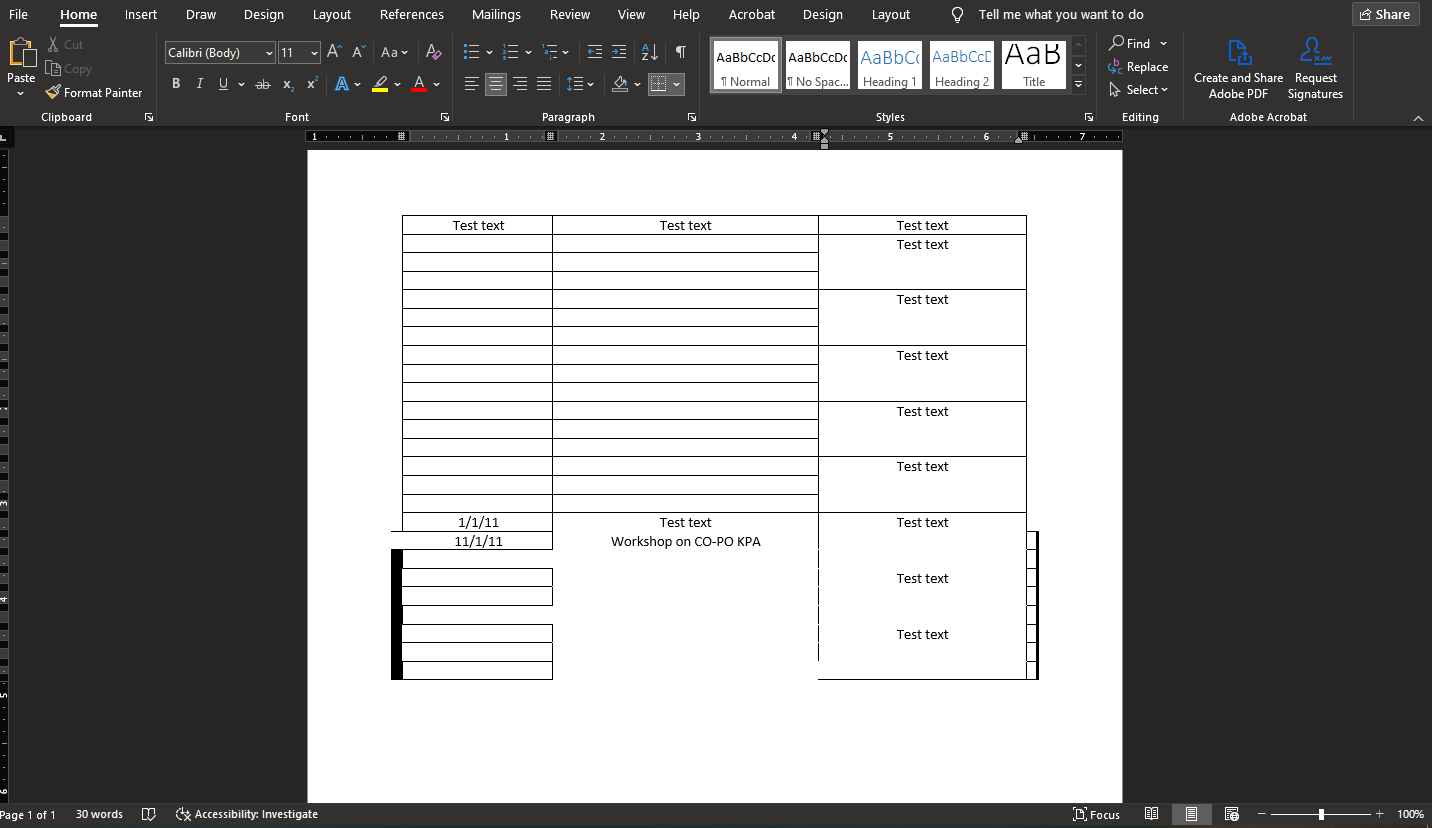Viewport: 1432px width, 828px height.
Task: Apply superscript formatting
Action: pyautogui.click(x=312, y=84)
